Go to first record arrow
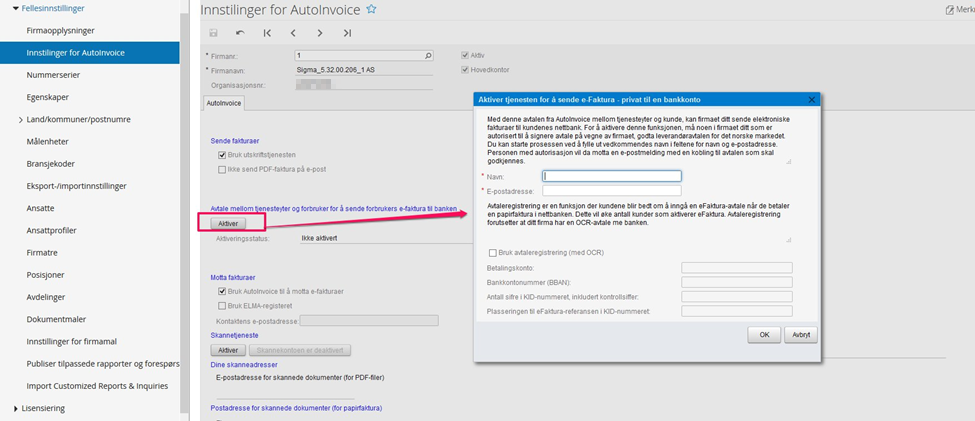 click(267, 34)
